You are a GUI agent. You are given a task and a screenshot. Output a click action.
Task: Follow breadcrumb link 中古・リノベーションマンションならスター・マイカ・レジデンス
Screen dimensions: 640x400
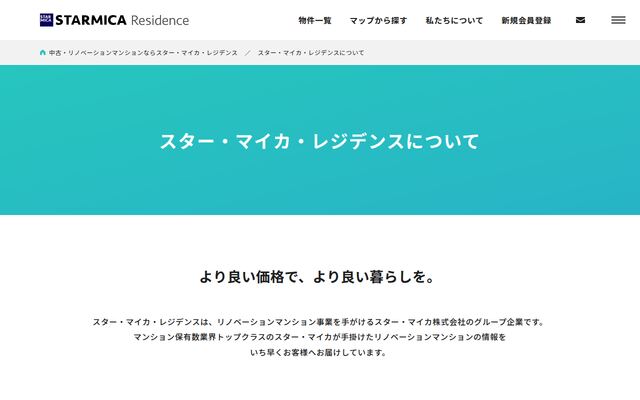[143, 53]
